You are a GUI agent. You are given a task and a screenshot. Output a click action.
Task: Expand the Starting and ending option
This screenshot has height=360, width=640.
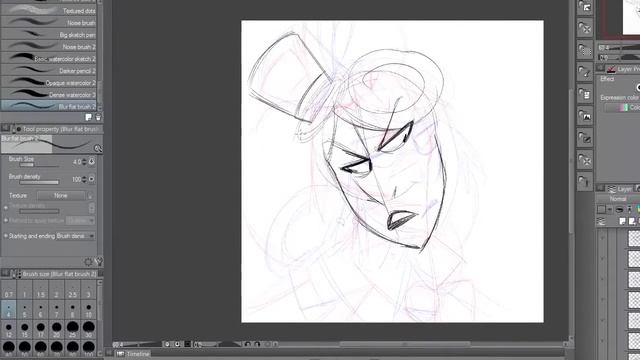click(5, 236)
